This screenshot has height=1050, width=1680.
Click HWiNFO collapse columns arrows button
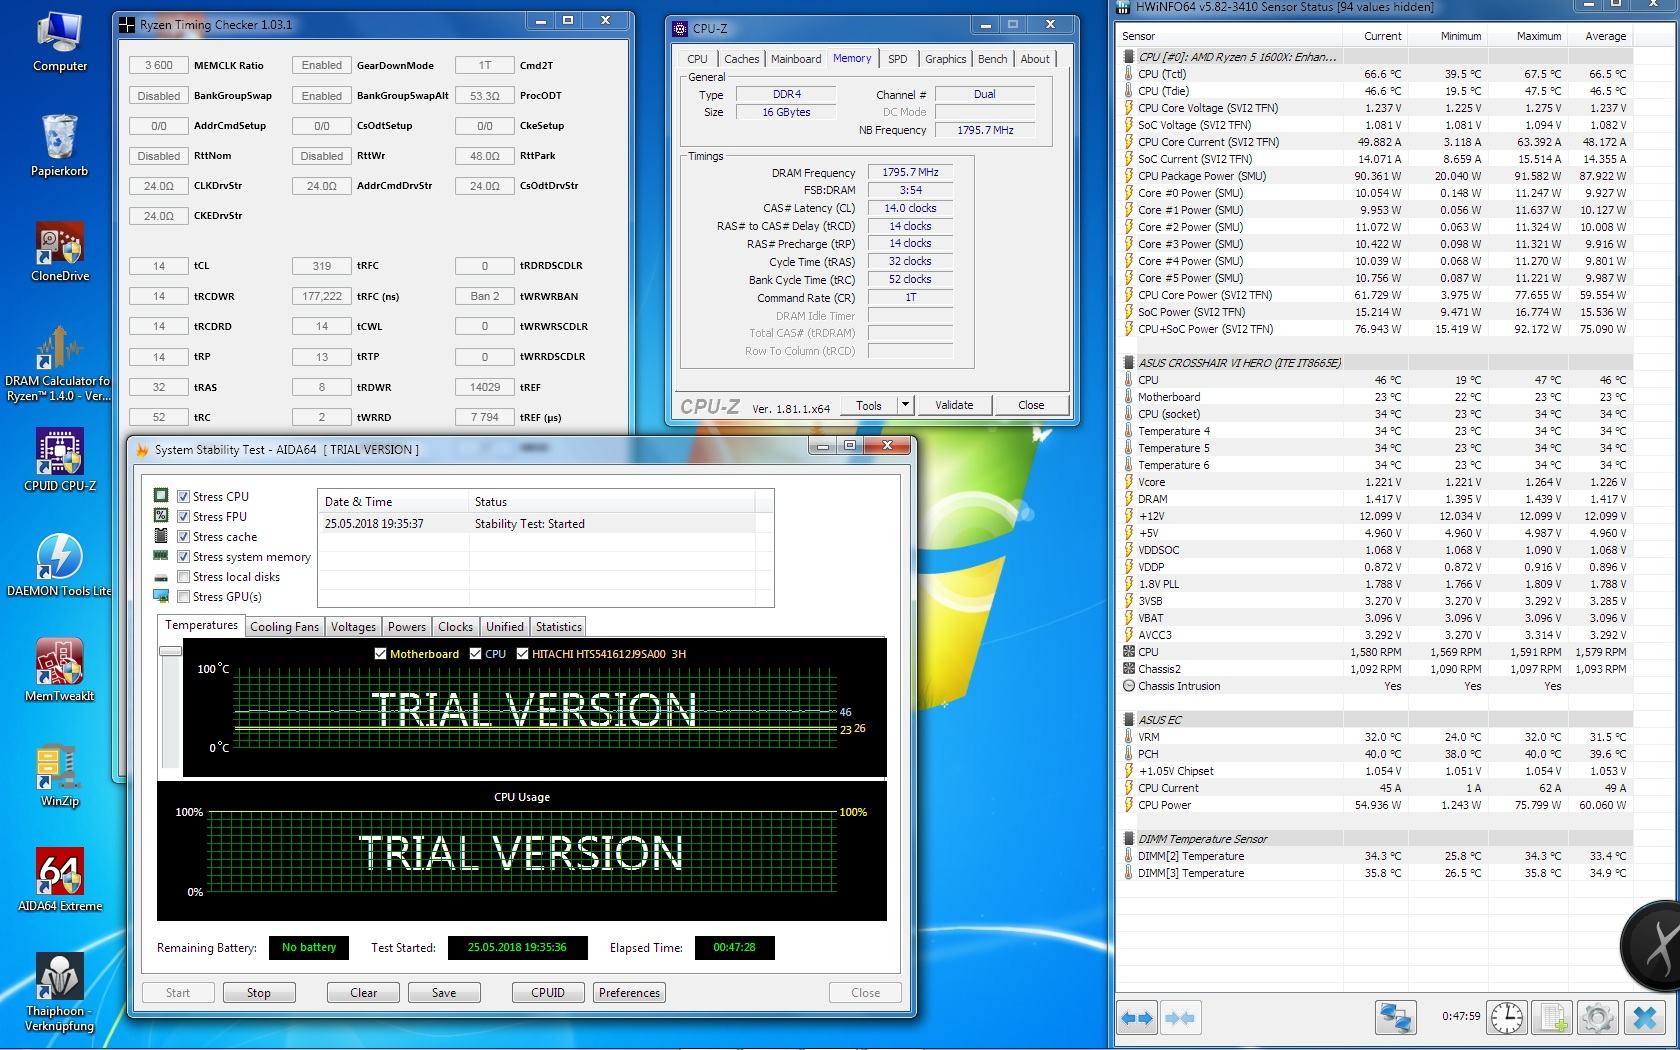1180,1018
